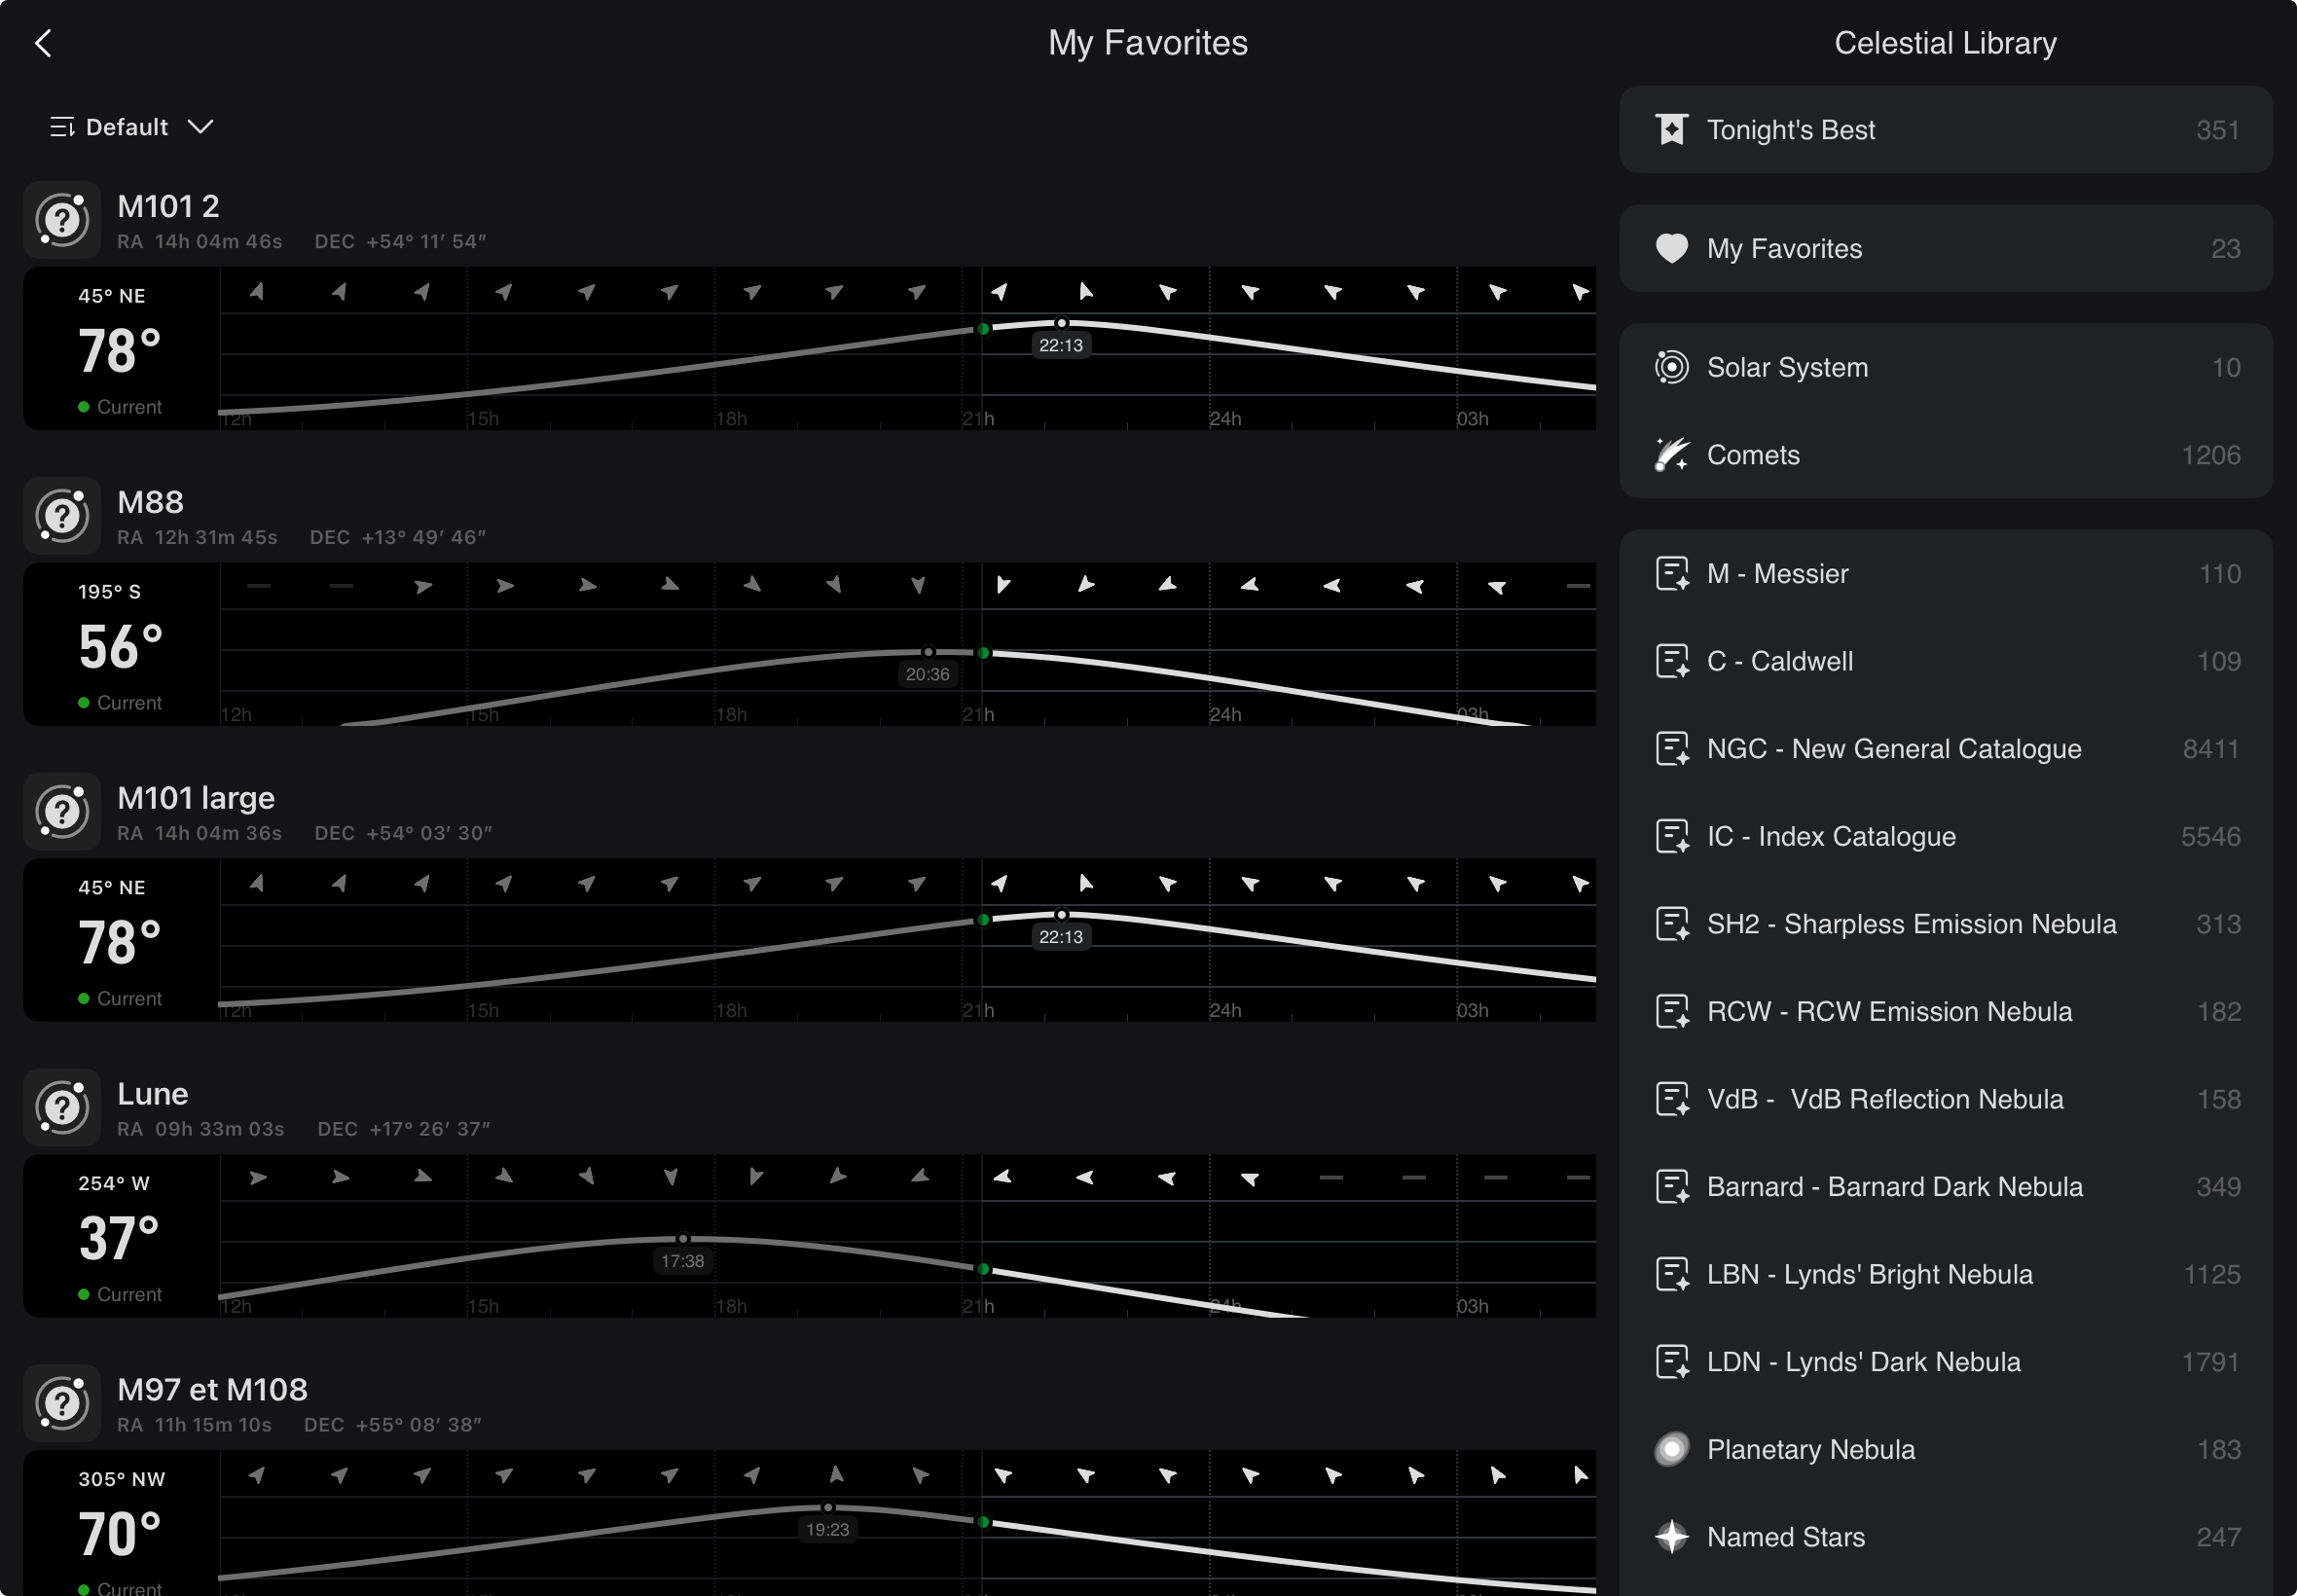This screenshot has height=1596, width=2297.
Task: Click the My Favorites heart icon
Action: point(1671,248)
